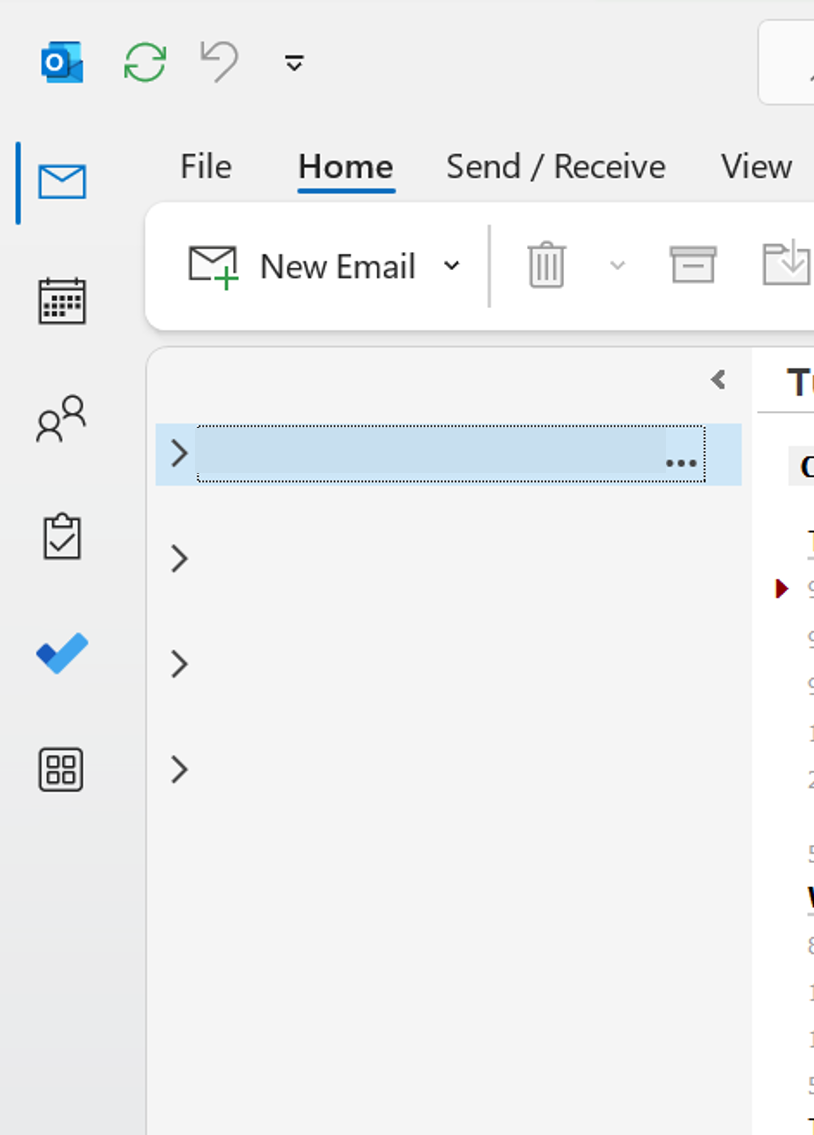This screenshot has width=814, height=1135.
Task: Open the New Email dropdown arrow
Action: 451,266
